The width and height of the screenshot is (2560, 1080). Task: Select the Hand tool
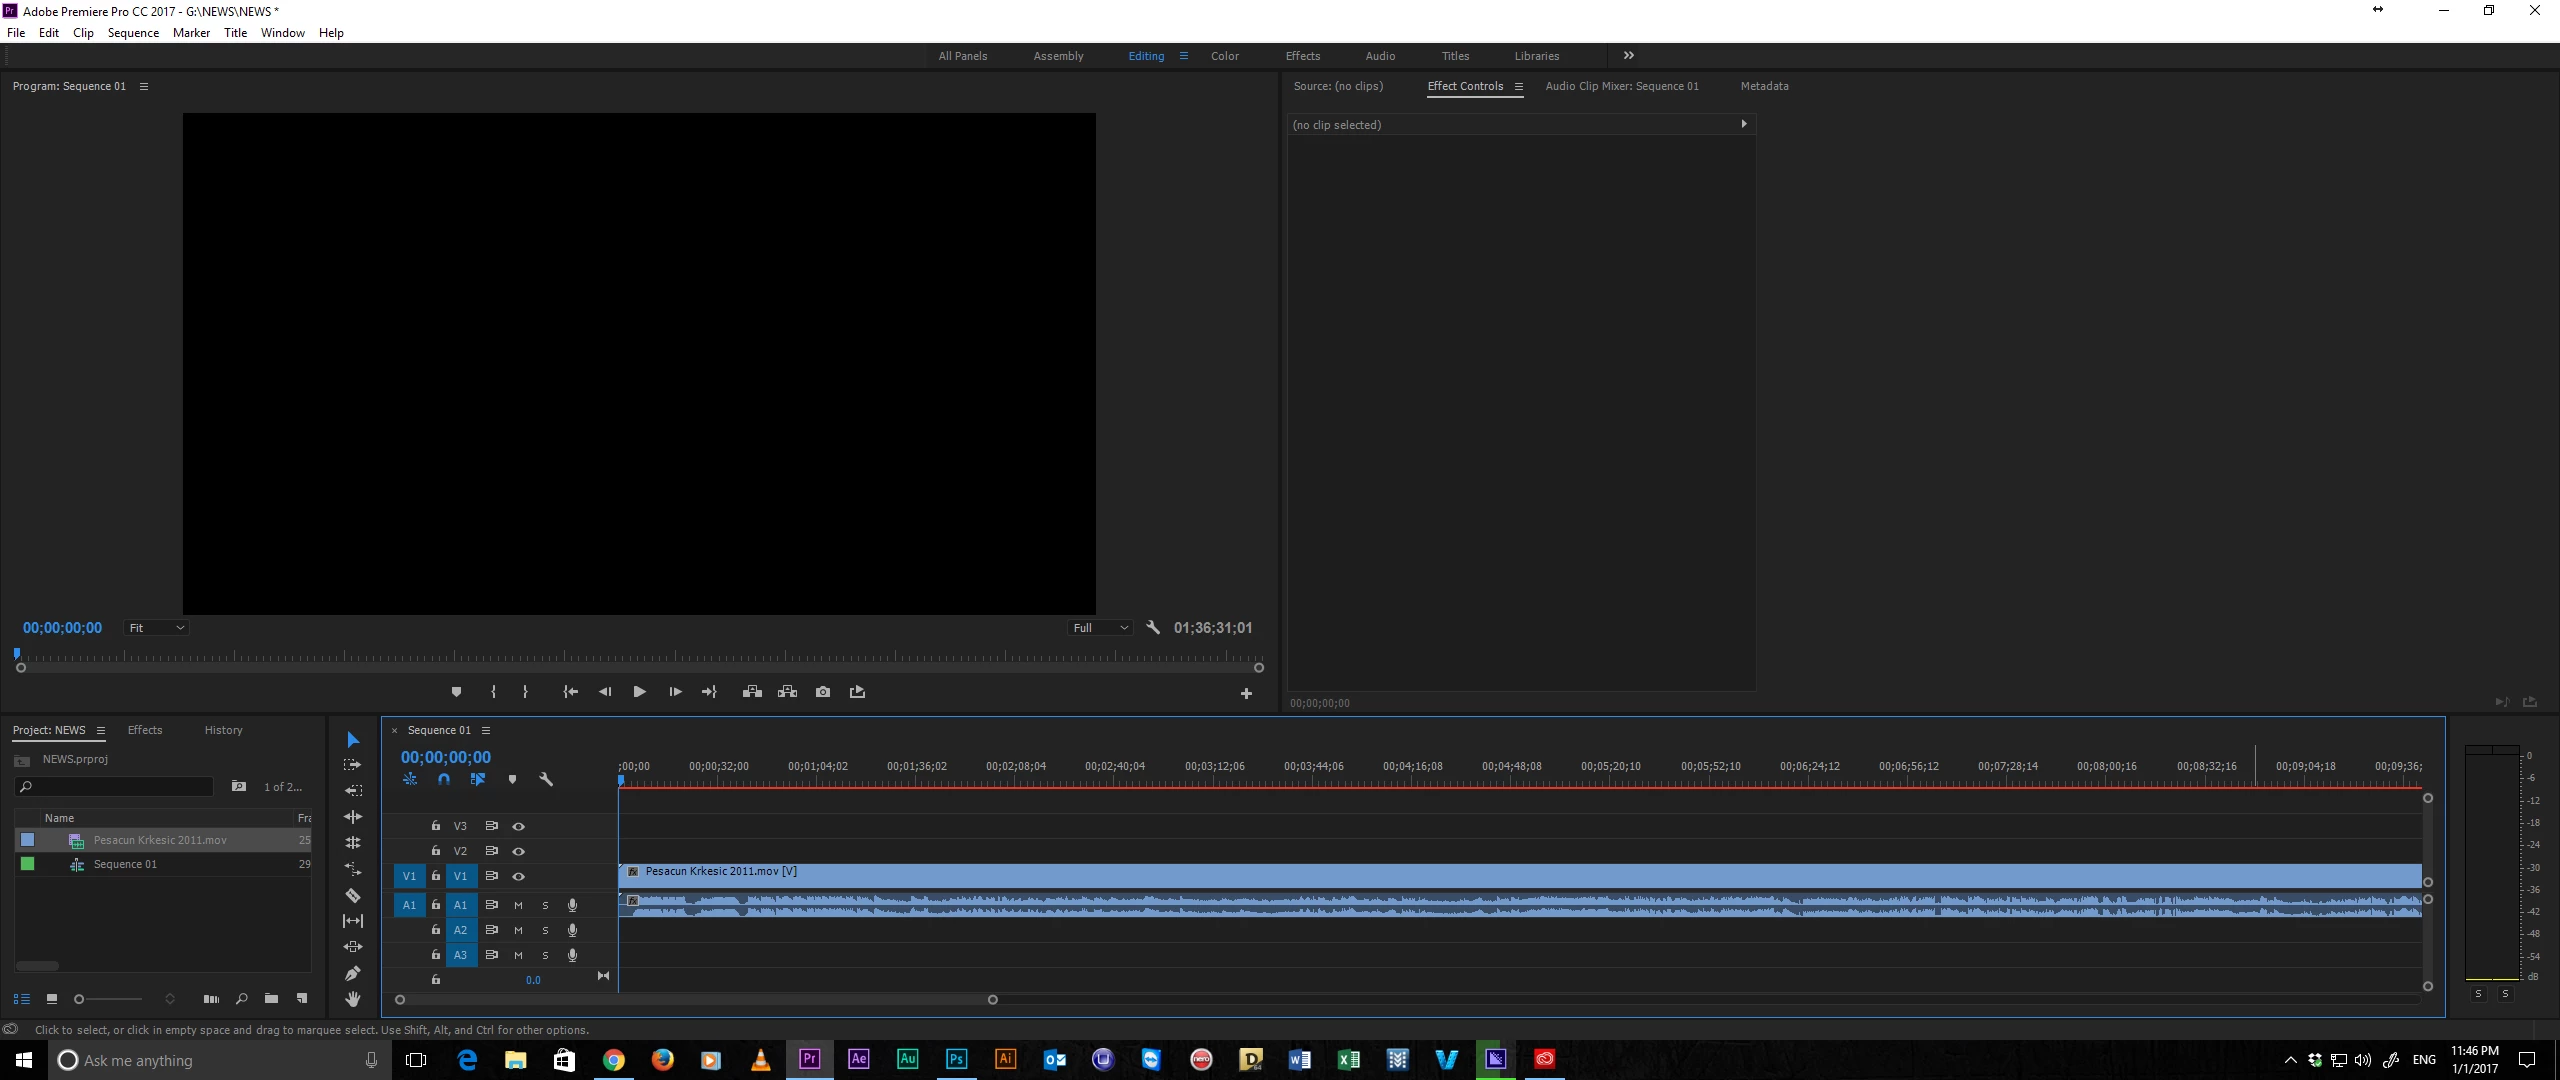[x=353, y=999]
